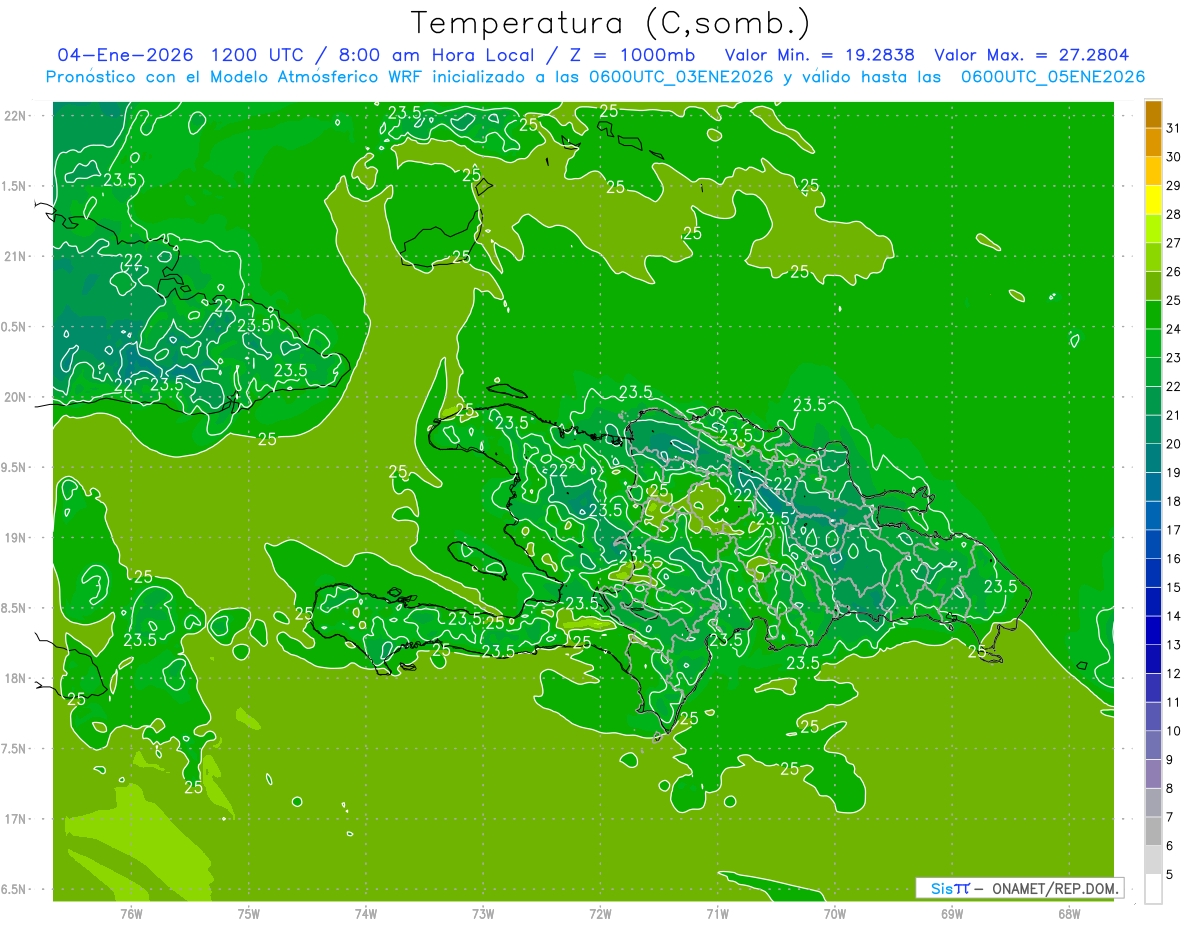Click the legend value '27'
The width and height of the screenshot is (1200, 927).
[x=1174, y=243]
